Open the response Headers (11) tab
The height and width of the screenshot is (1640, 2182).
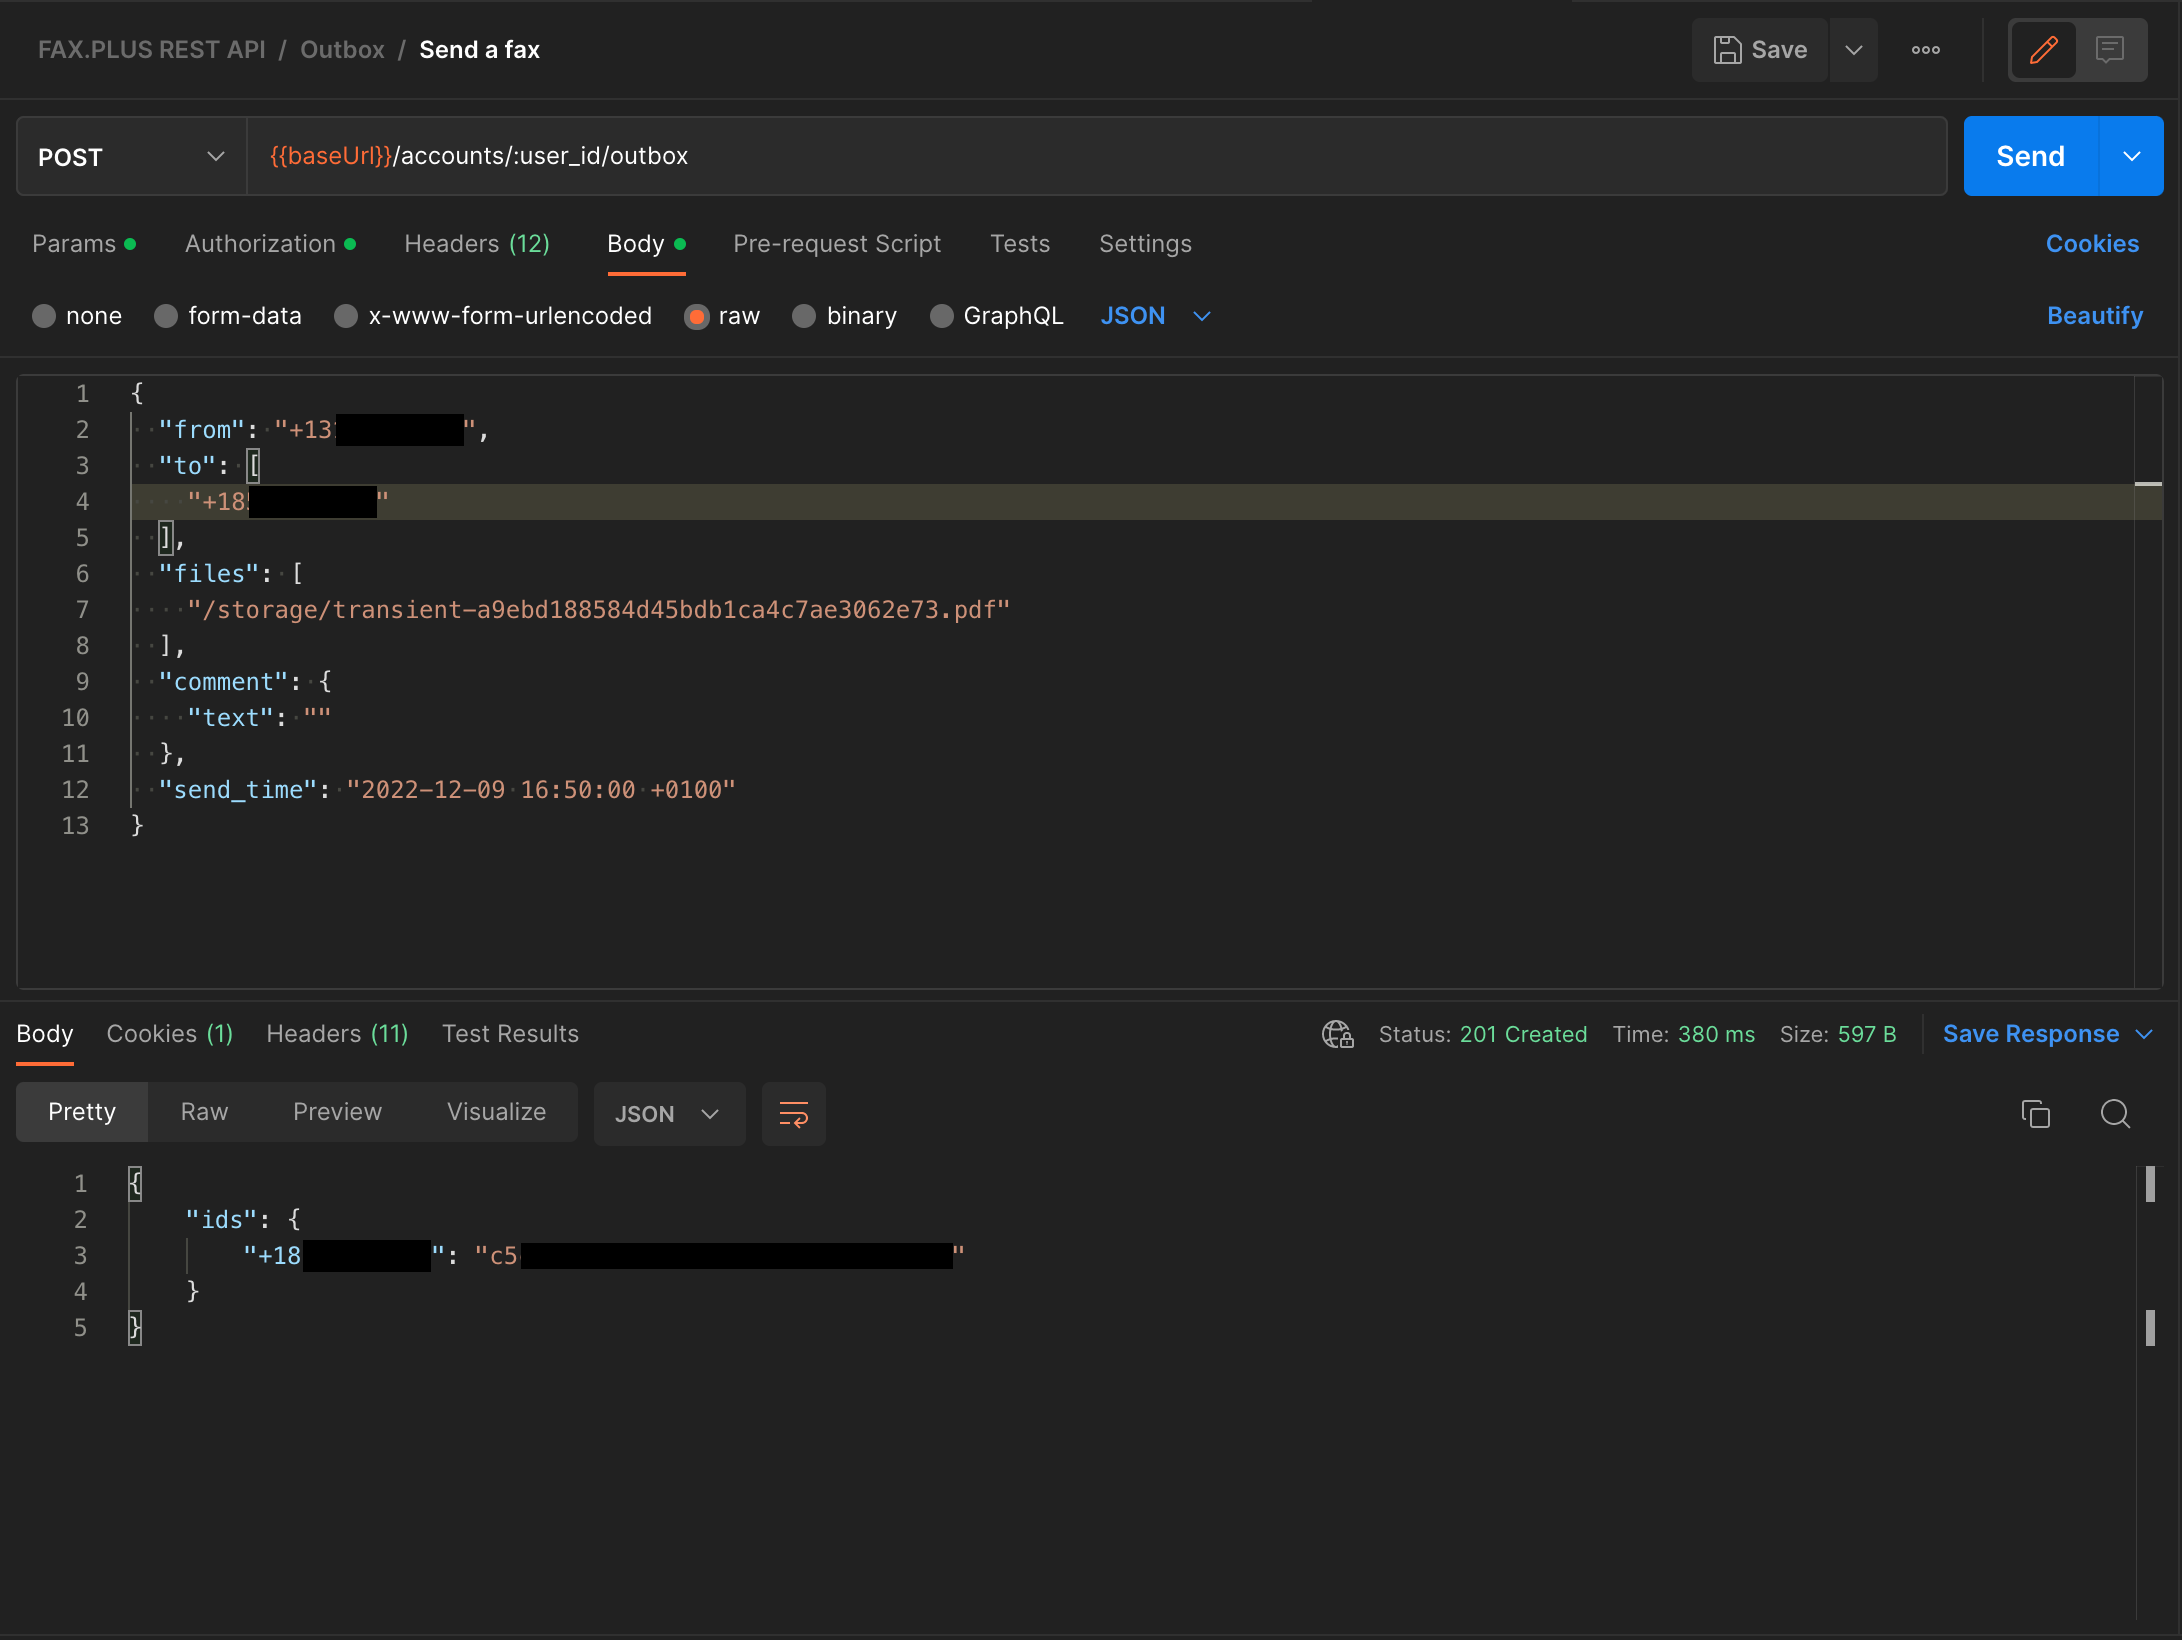point(337,1034)
